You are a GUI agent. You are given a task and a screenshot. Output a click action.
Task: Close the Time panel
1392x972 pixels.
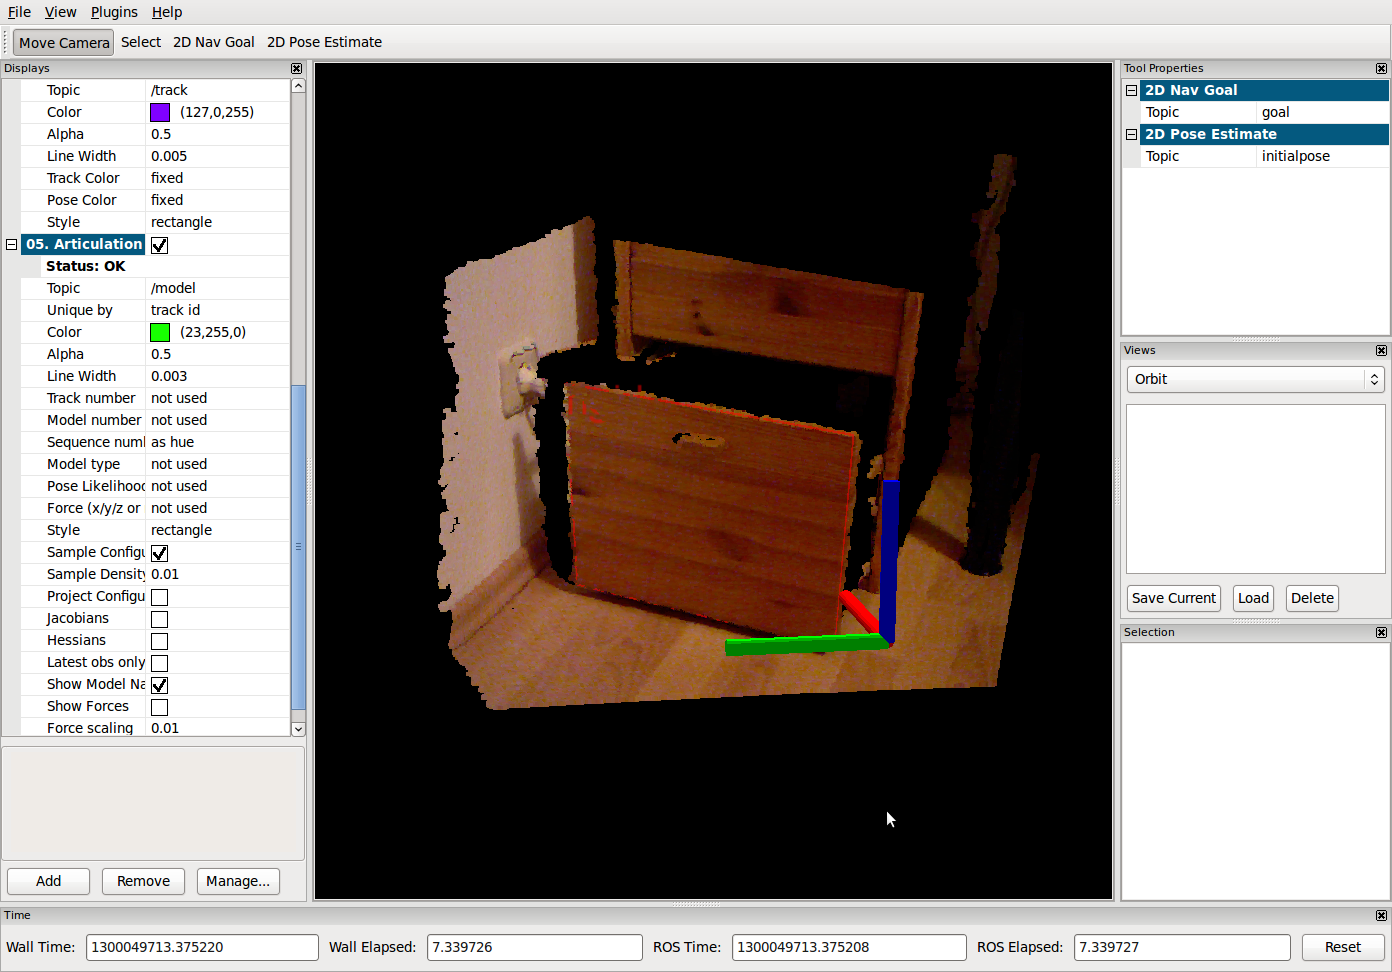pyautogui.click(x=1381, y=916)
